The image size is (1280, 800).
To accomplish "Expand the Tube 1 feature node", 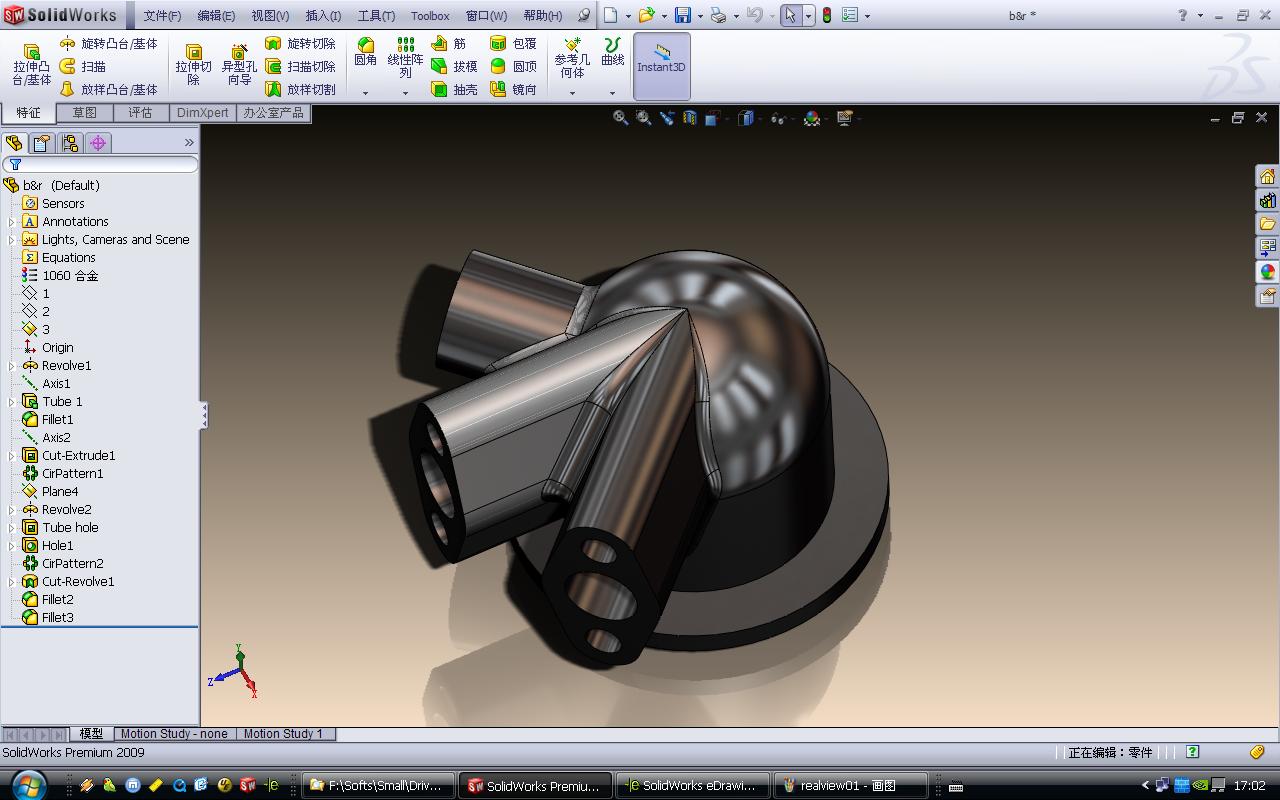I will click(x=12, y=402).
